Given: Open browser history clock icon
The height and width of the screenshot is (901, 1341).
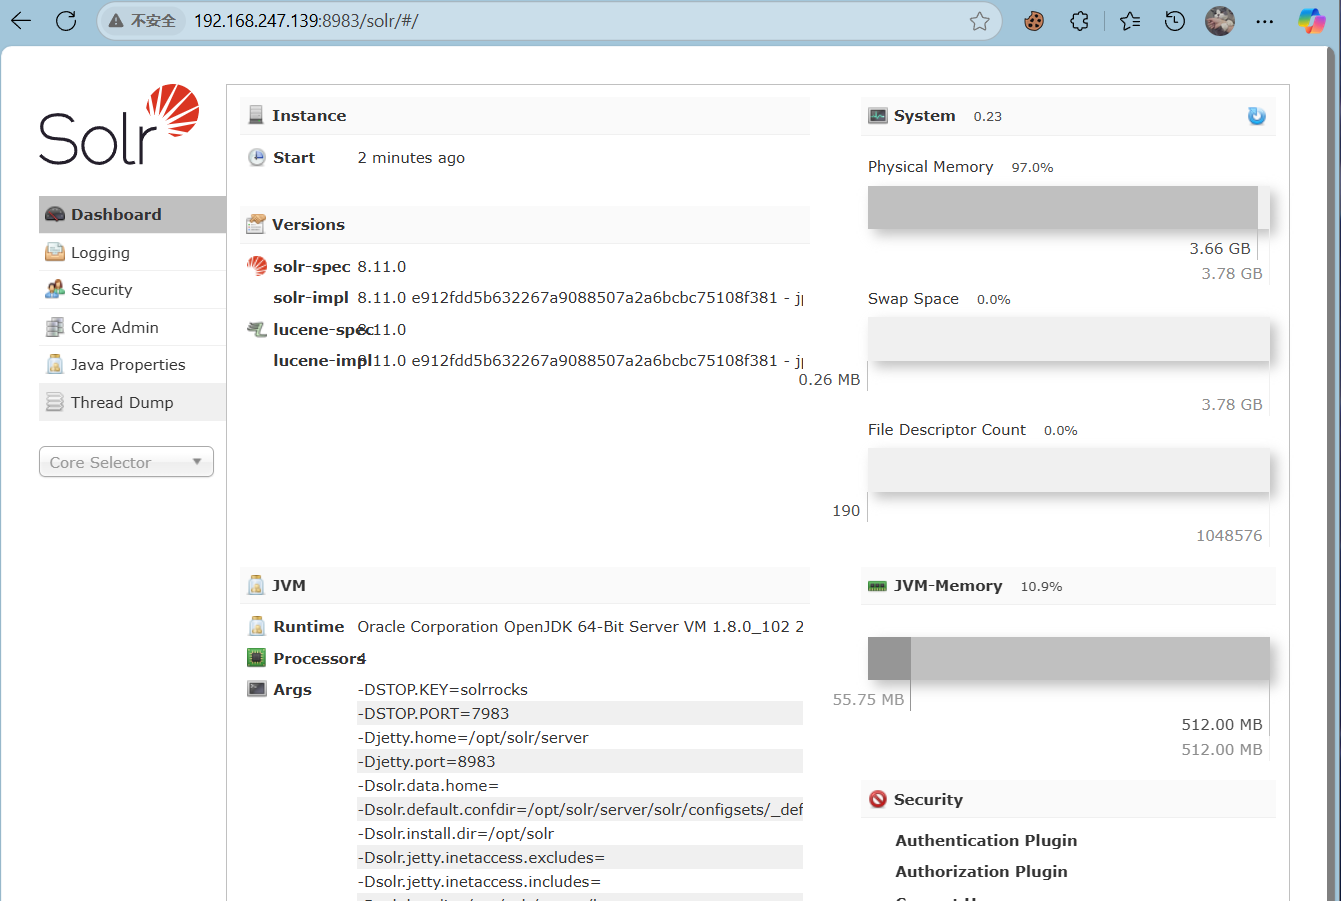Looking at the screenshot, I should [1175, 20].
